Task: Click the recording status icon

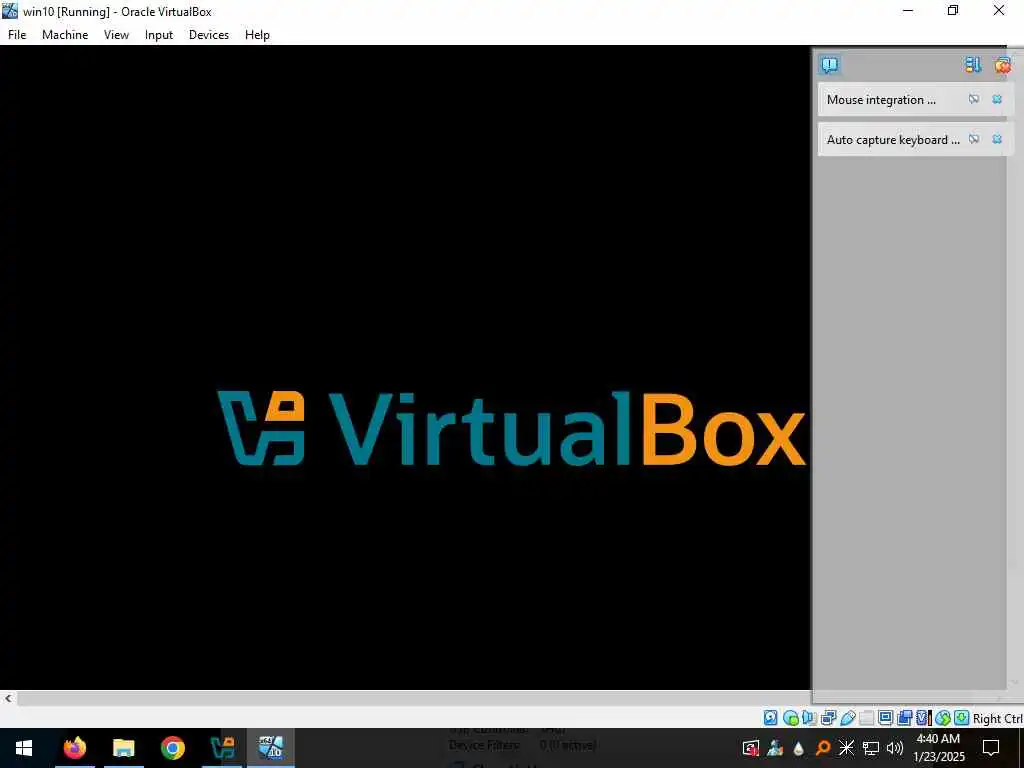Action: pos(904,718)
